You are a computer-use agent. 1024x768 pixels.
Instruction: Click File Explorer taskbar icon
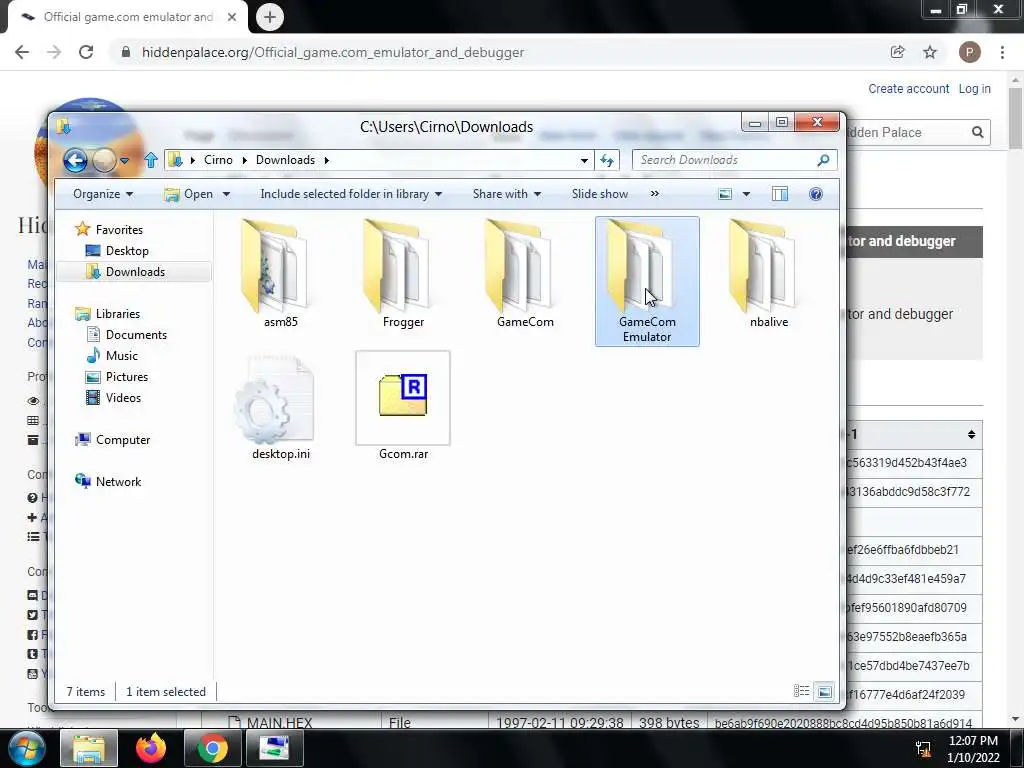coord(89,748)
